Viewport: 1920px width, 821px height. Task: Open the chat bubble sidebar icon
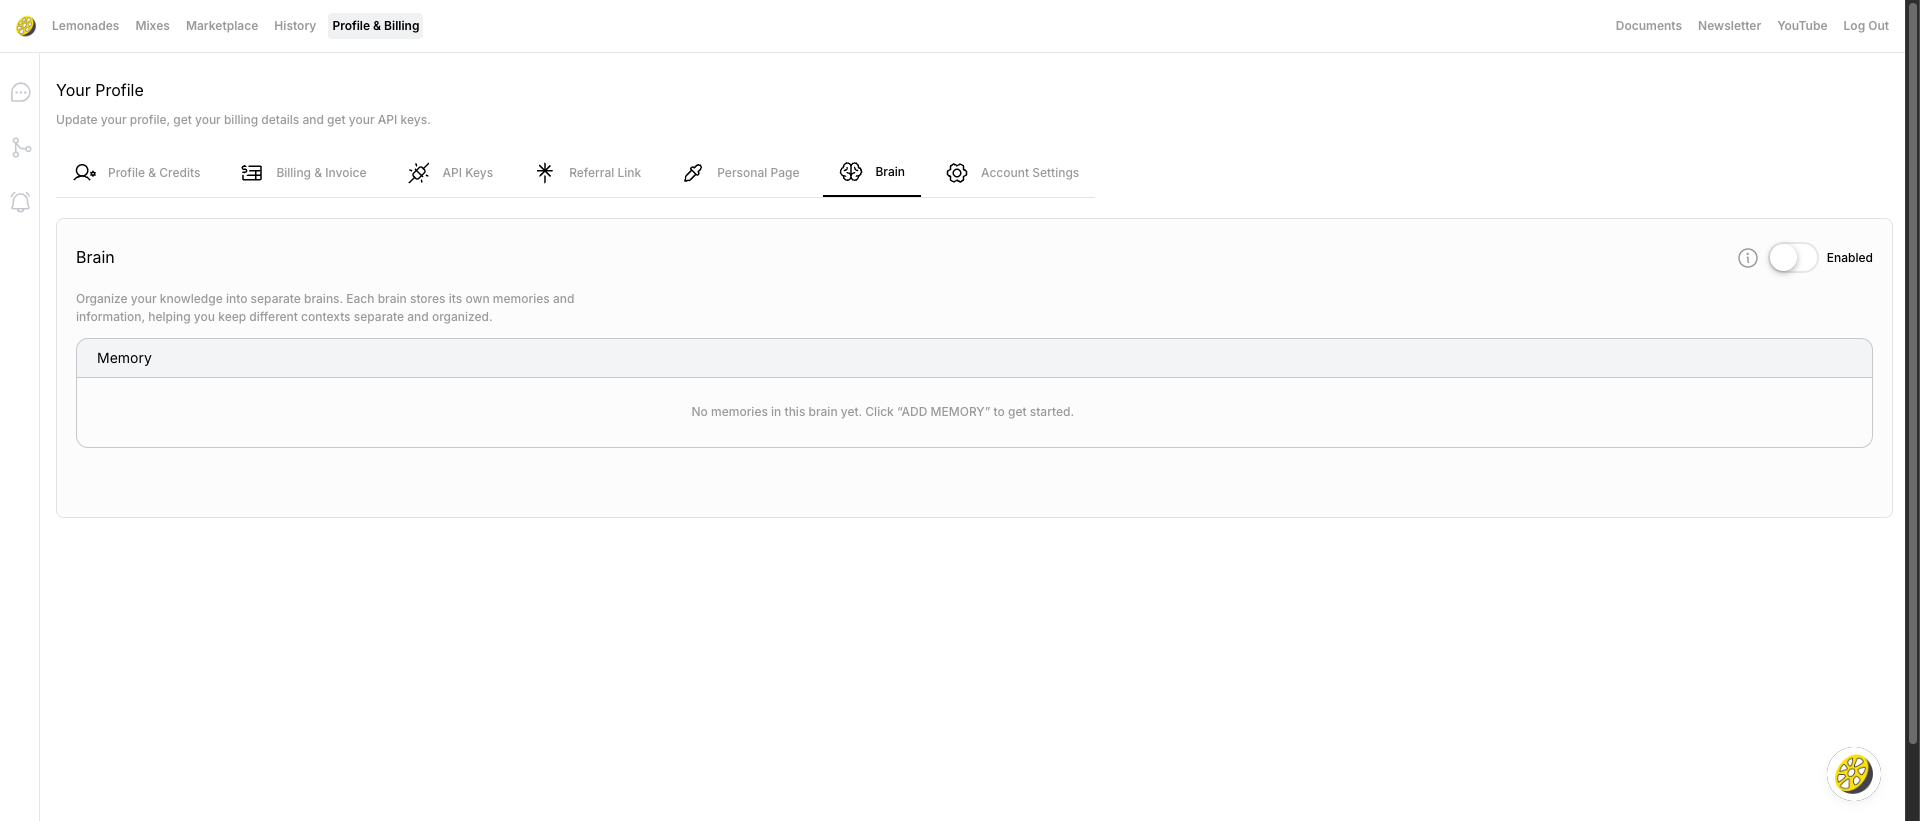(x=20, y=93)
